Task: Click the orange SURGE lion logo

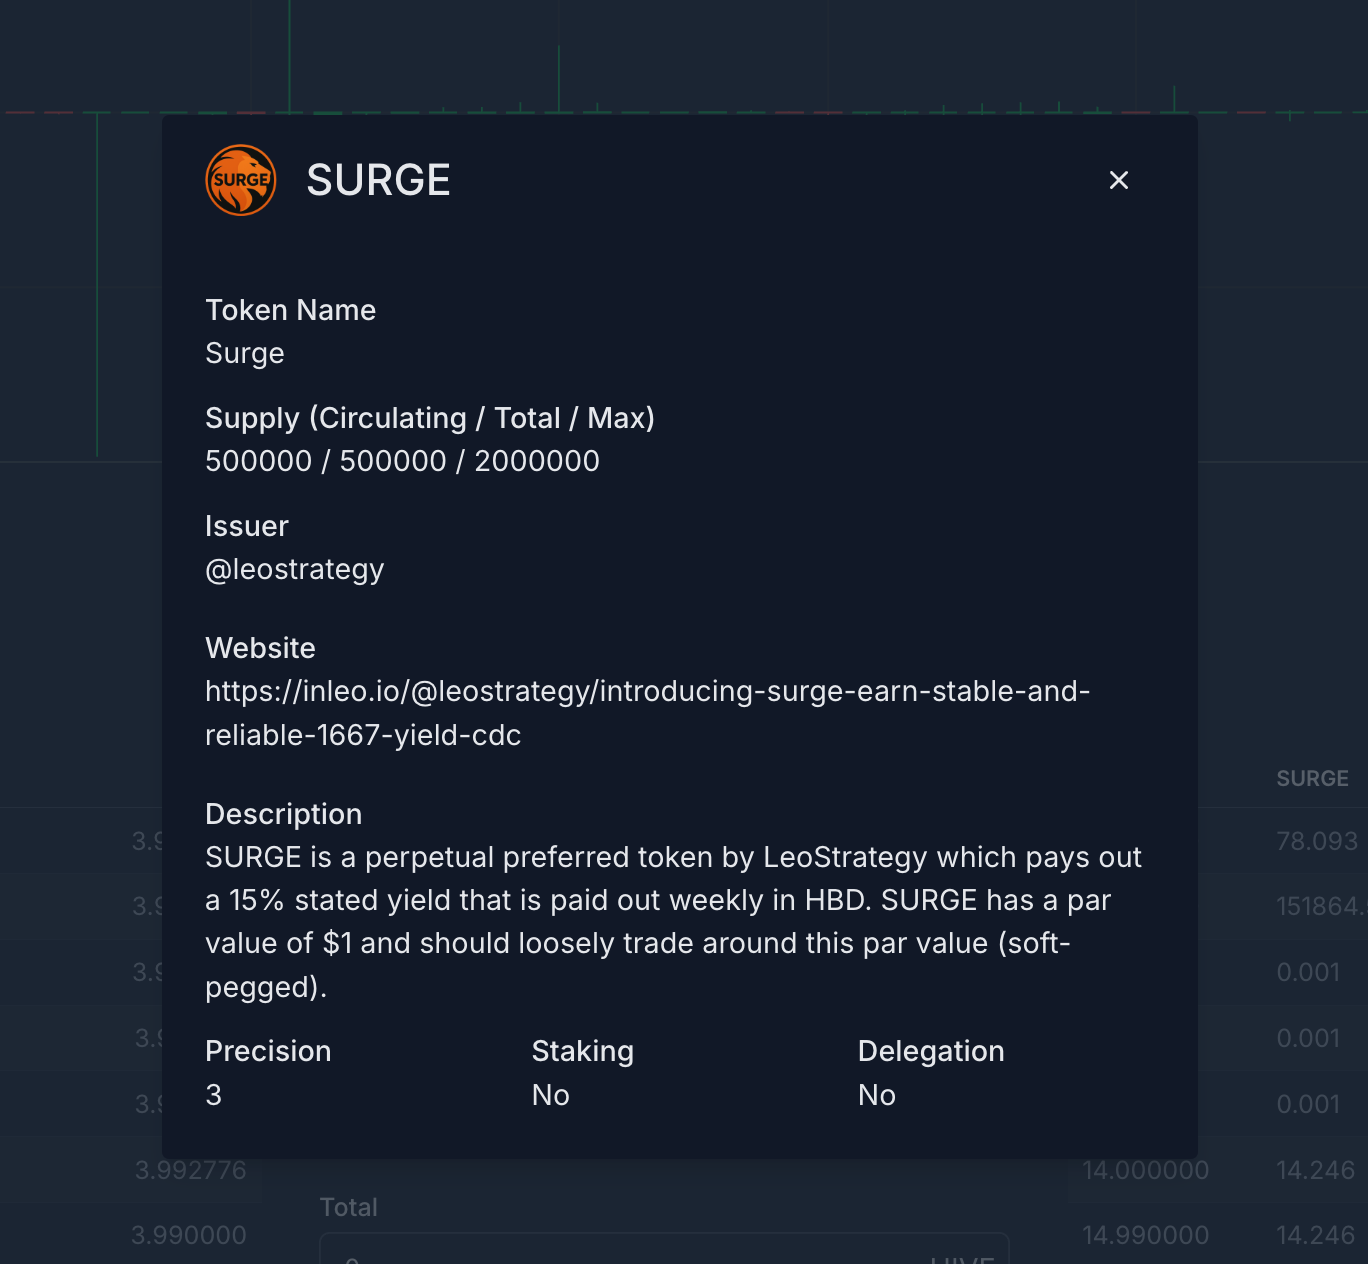Action: [x=241, y=180]
